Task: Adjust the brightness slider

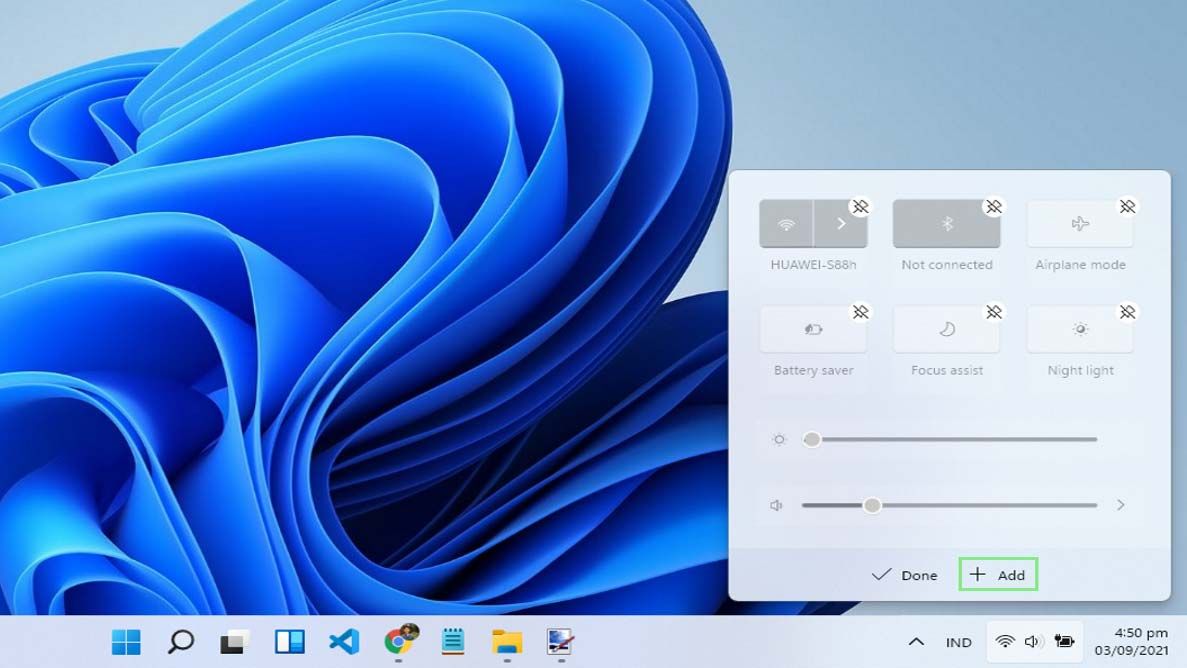Action: tap(812, 438)
